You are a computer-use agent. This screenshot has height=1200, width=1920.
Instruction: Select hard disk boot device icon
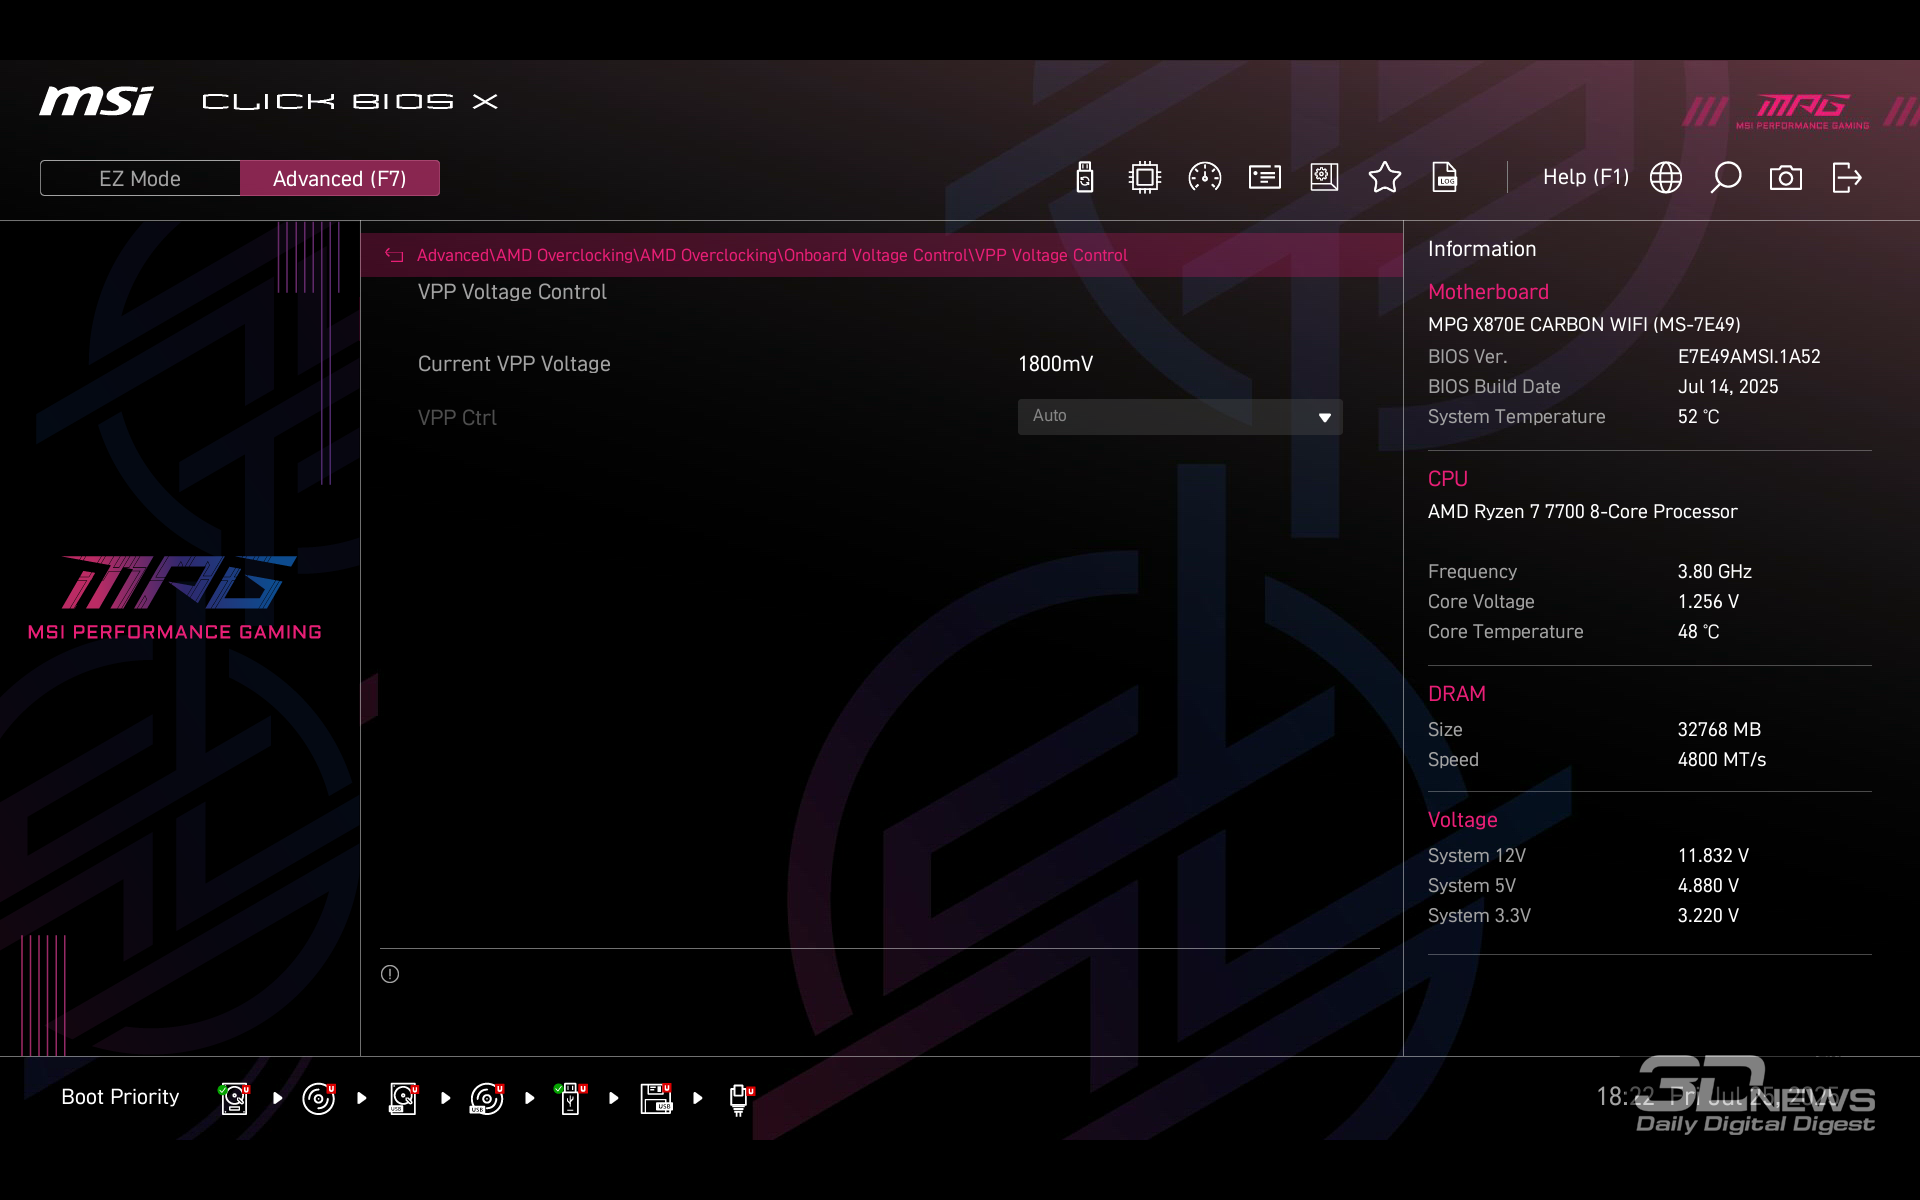234,1098
